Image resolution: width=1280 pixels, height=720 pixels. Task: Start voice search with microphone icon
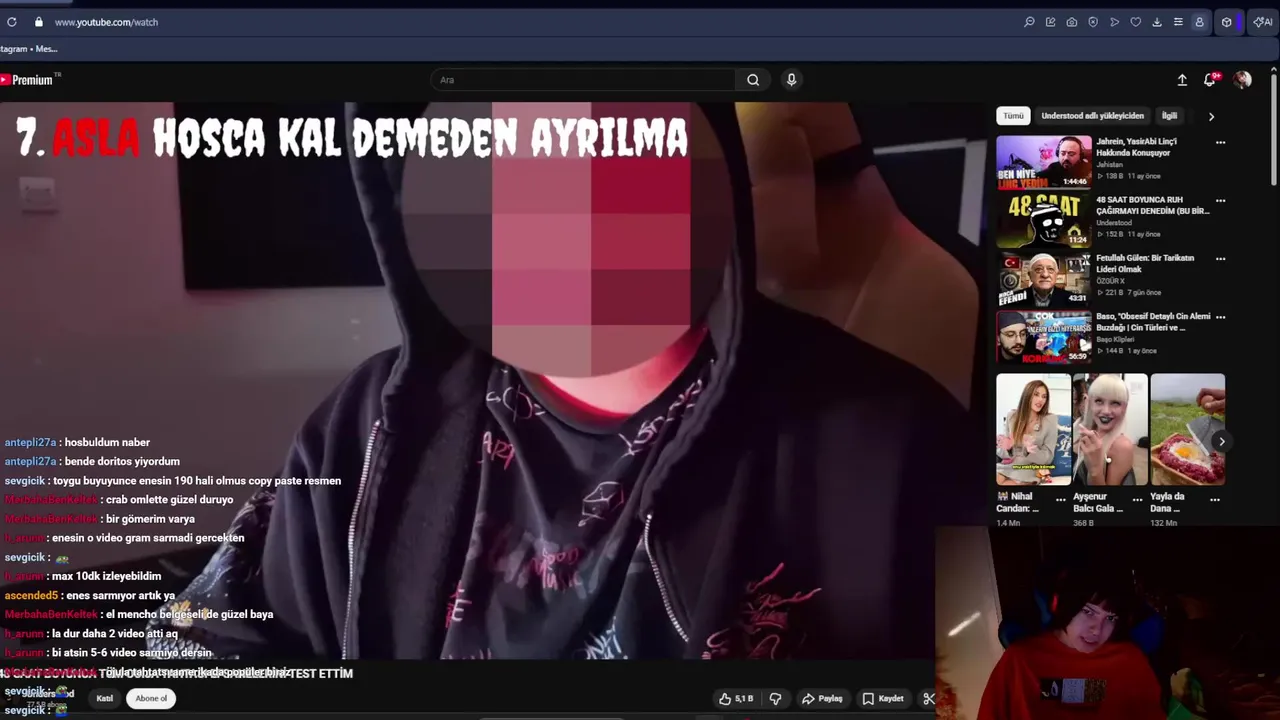pos(791,80)
